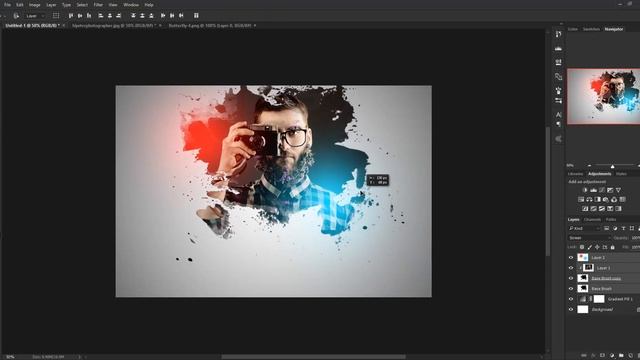640x360 pixels.
Task: Add Levels adjustment
Action: pos(593,190)
